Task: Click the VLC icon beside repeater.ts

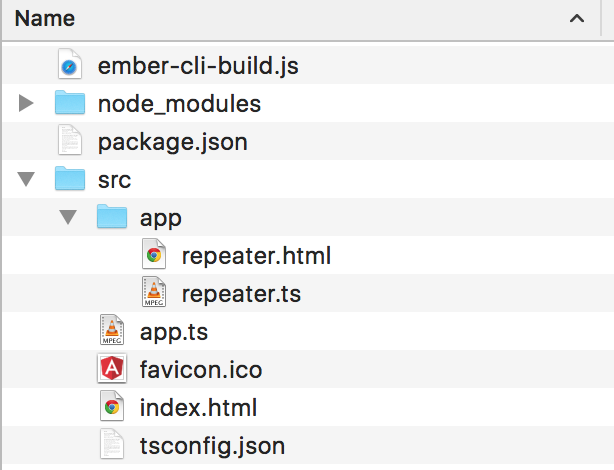Action: coord(153,293)
